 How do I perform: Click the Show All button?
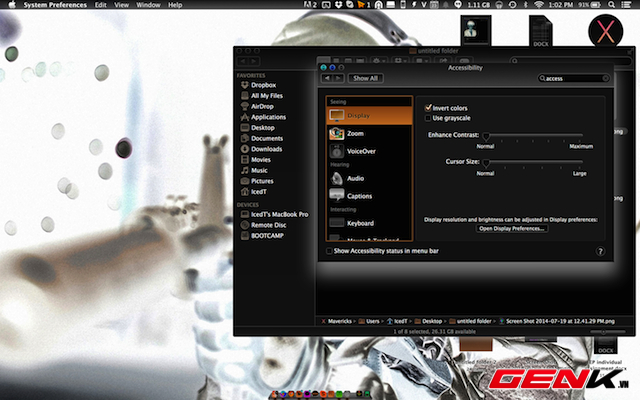[365, 78]
